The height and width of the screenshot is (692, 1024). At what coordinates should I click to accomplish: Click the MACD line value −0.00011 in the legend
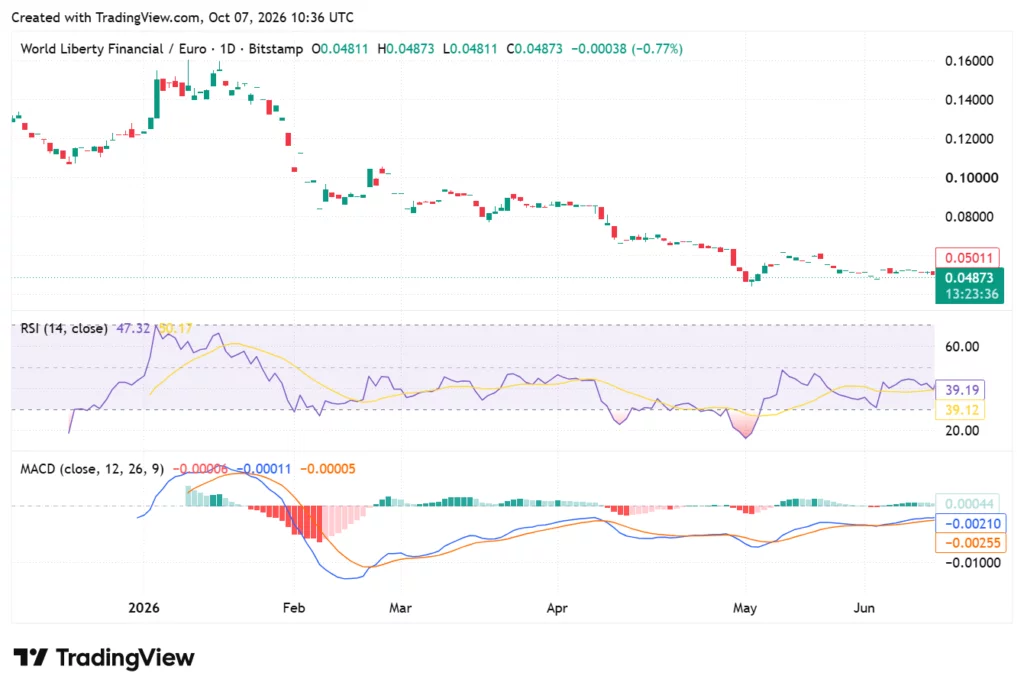point(264,469)
